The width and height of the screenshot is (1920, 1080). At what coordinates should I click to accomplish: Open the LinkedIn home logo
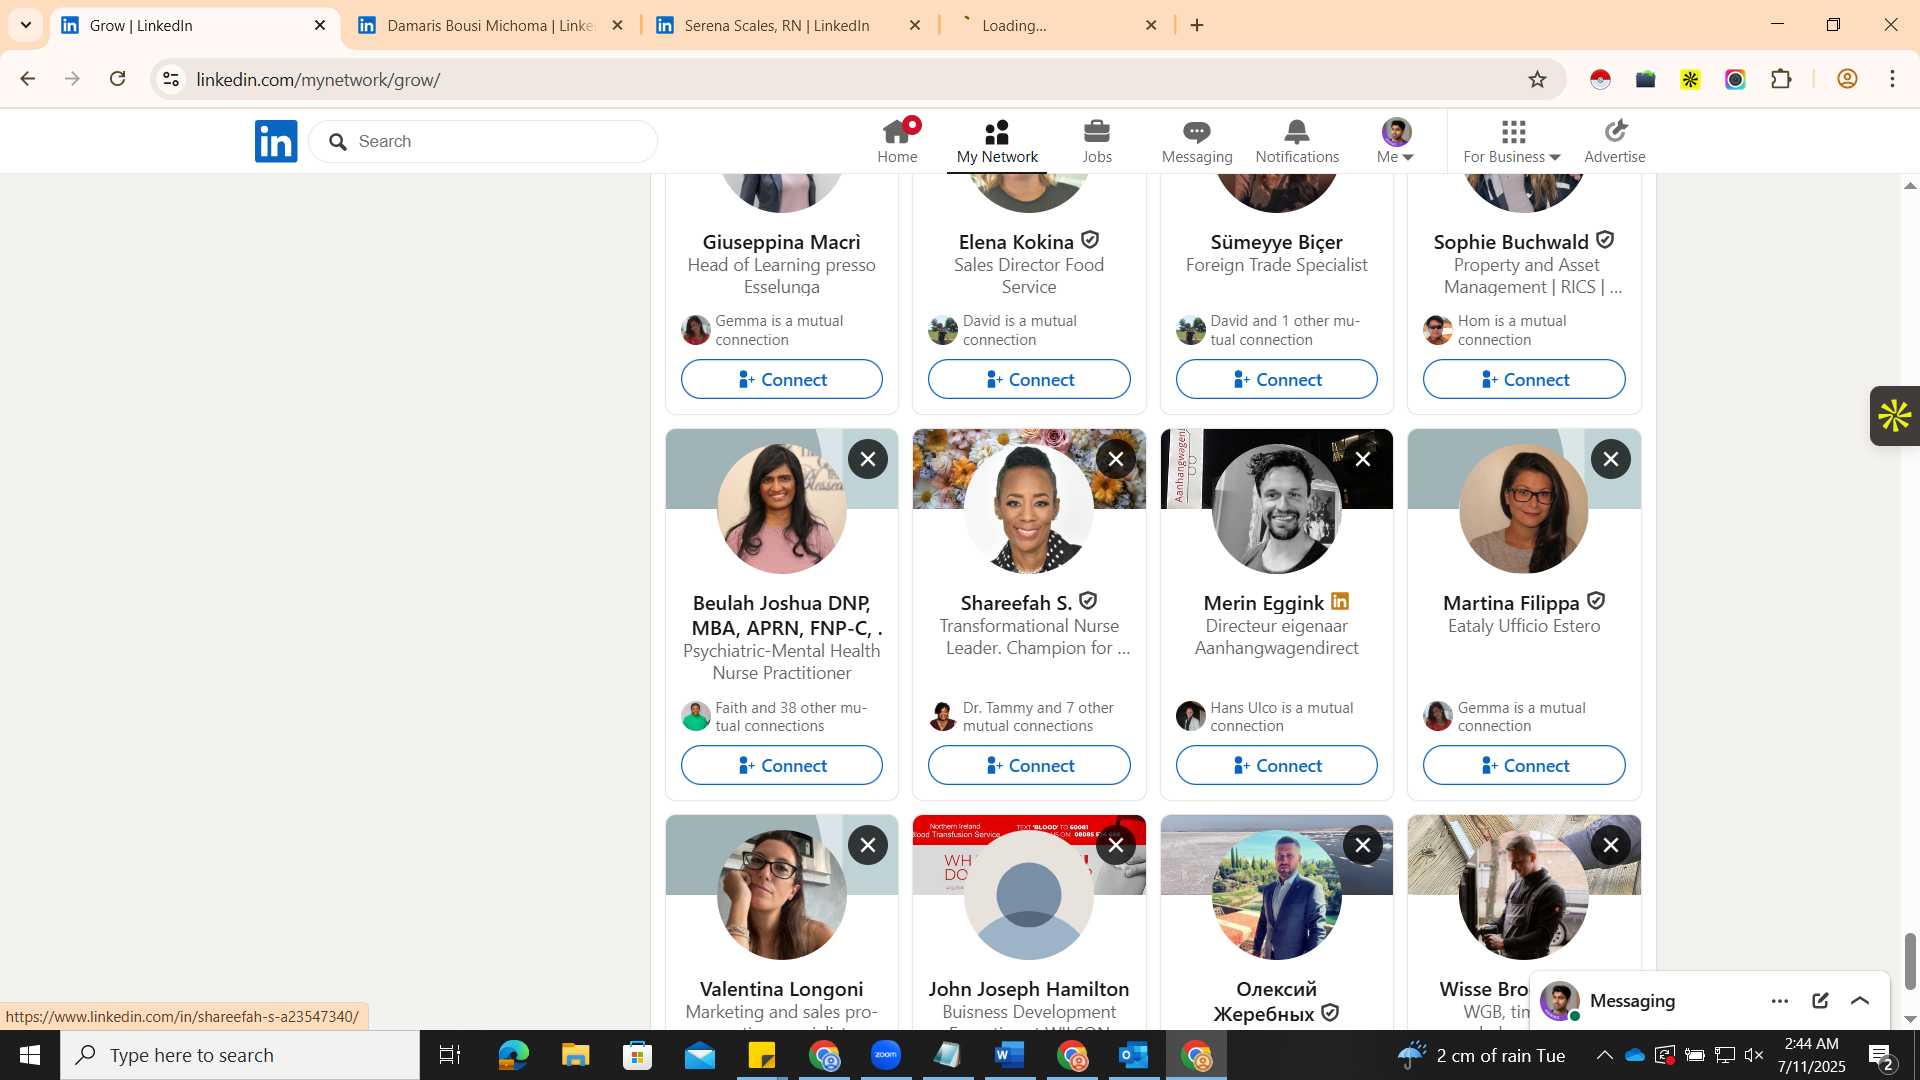pos(276,141)
